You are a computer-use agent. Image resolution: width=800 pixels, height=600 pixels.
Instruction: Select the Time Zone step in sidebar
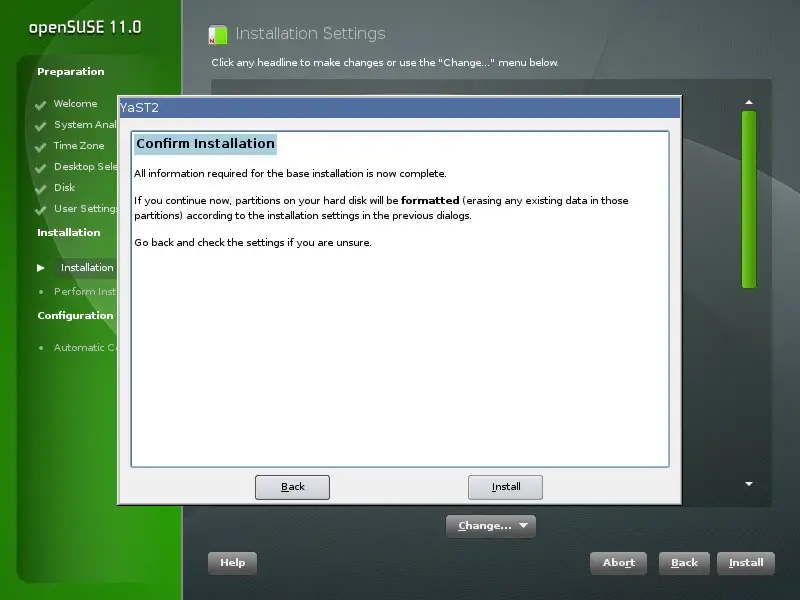[x=79, y=145]
